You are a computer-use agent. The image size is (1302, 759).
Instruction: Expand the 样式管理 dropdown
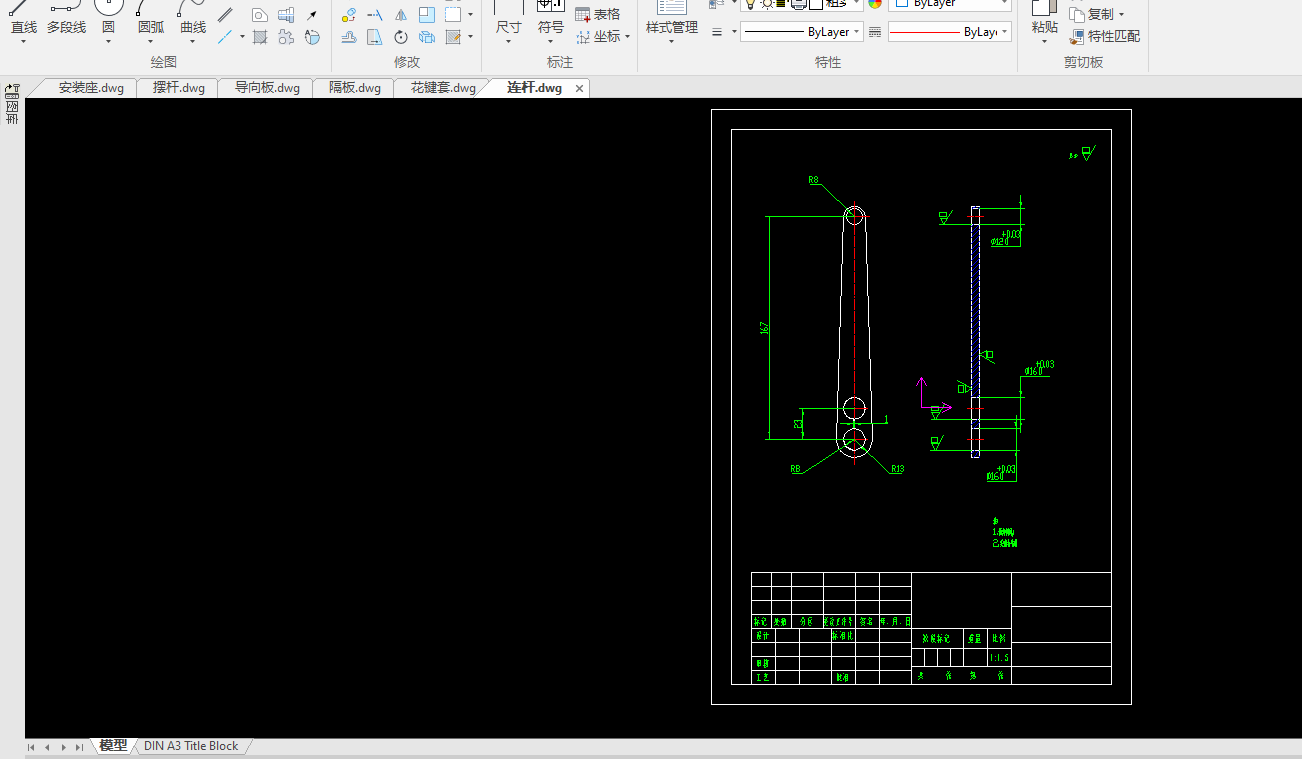tap(671, 42)
